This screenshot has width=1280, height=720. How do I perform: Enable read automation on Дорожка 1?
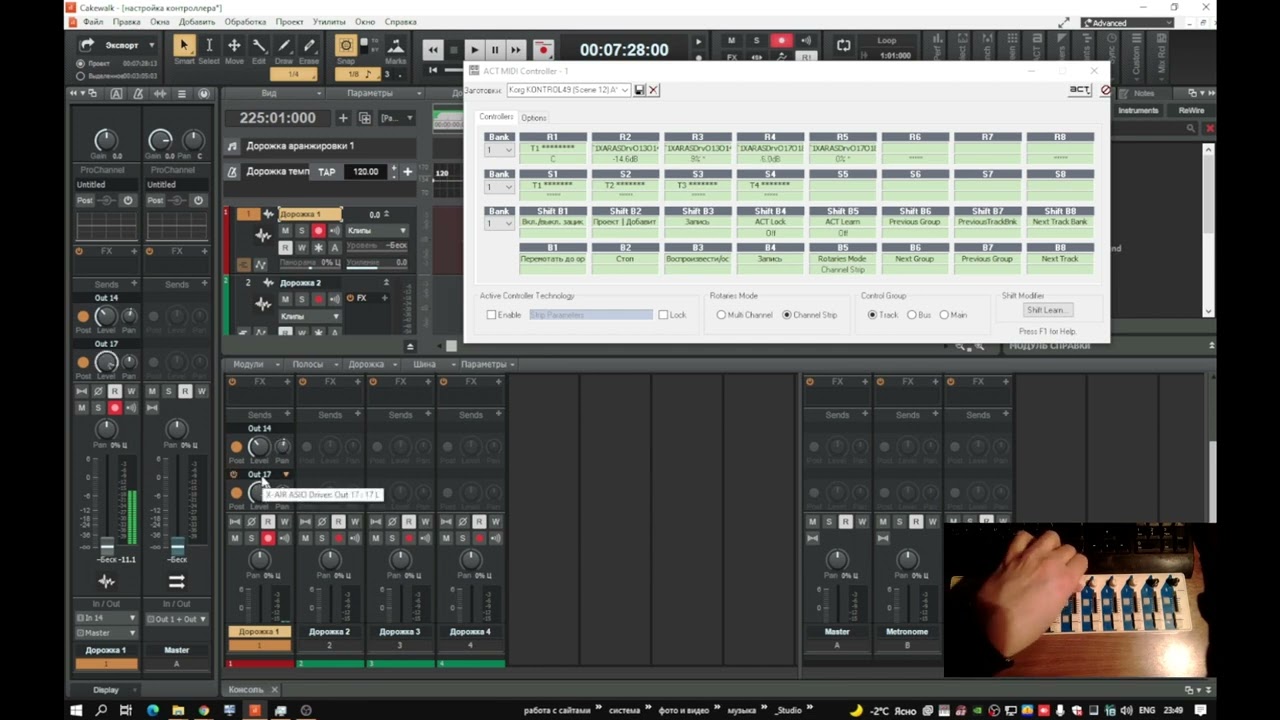[x=285, y=247]
